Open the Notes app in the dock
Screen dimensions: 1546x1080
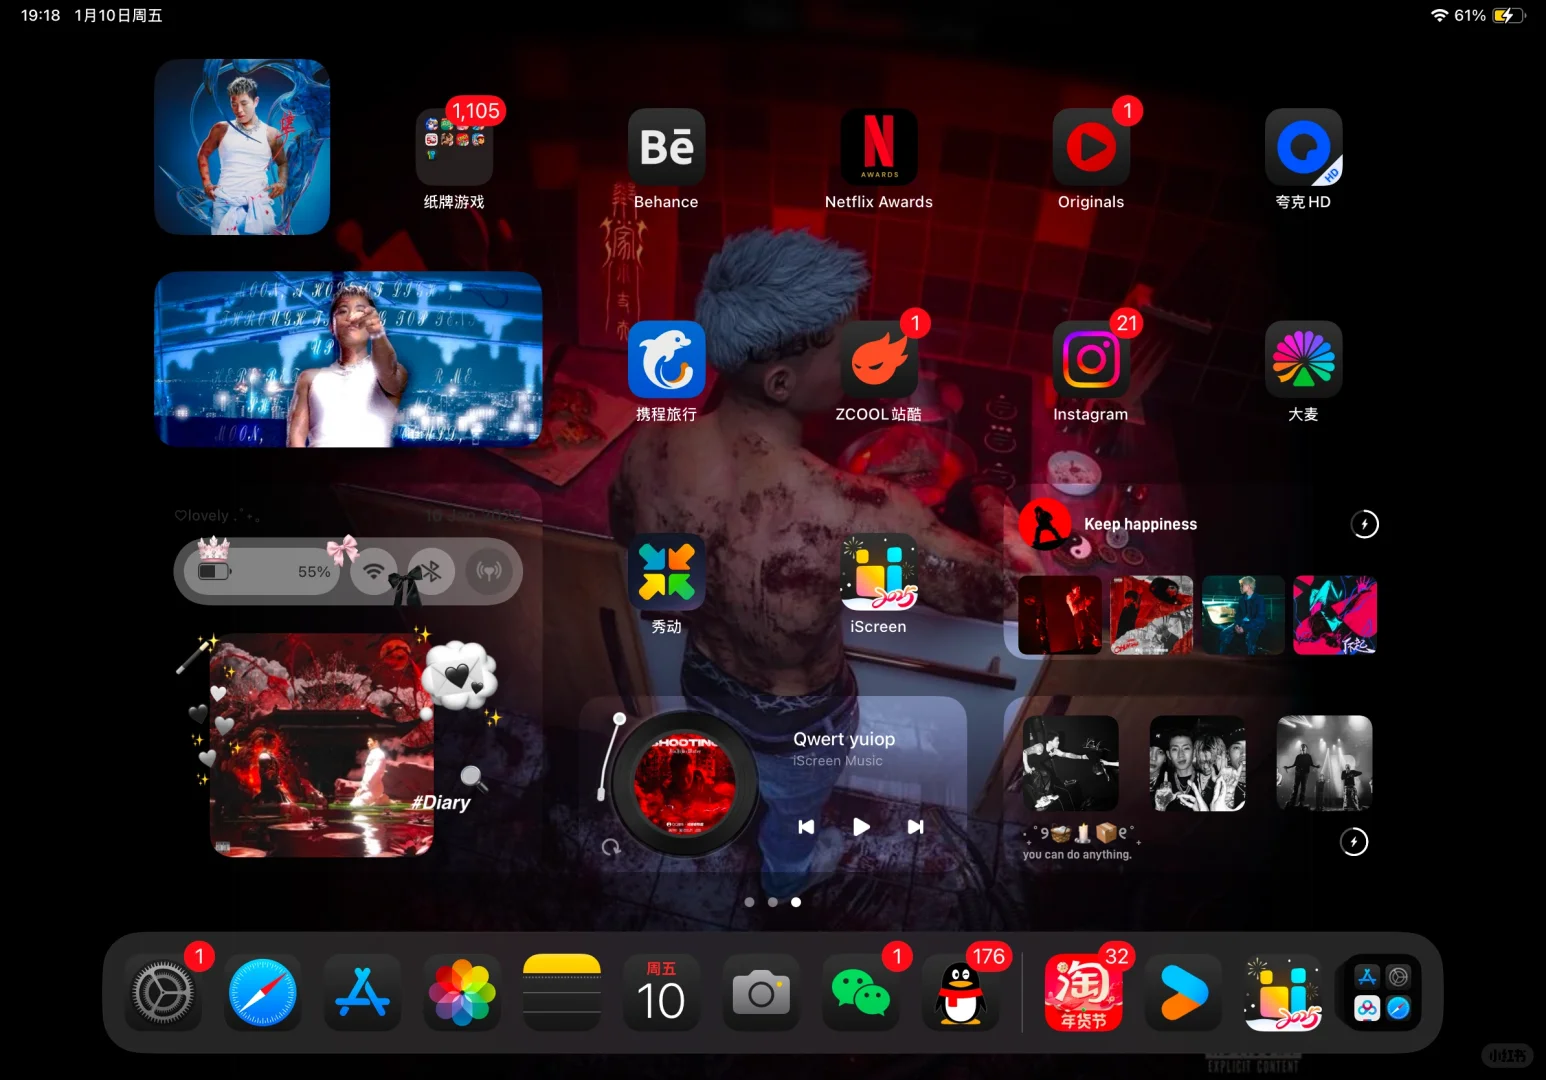562,993
